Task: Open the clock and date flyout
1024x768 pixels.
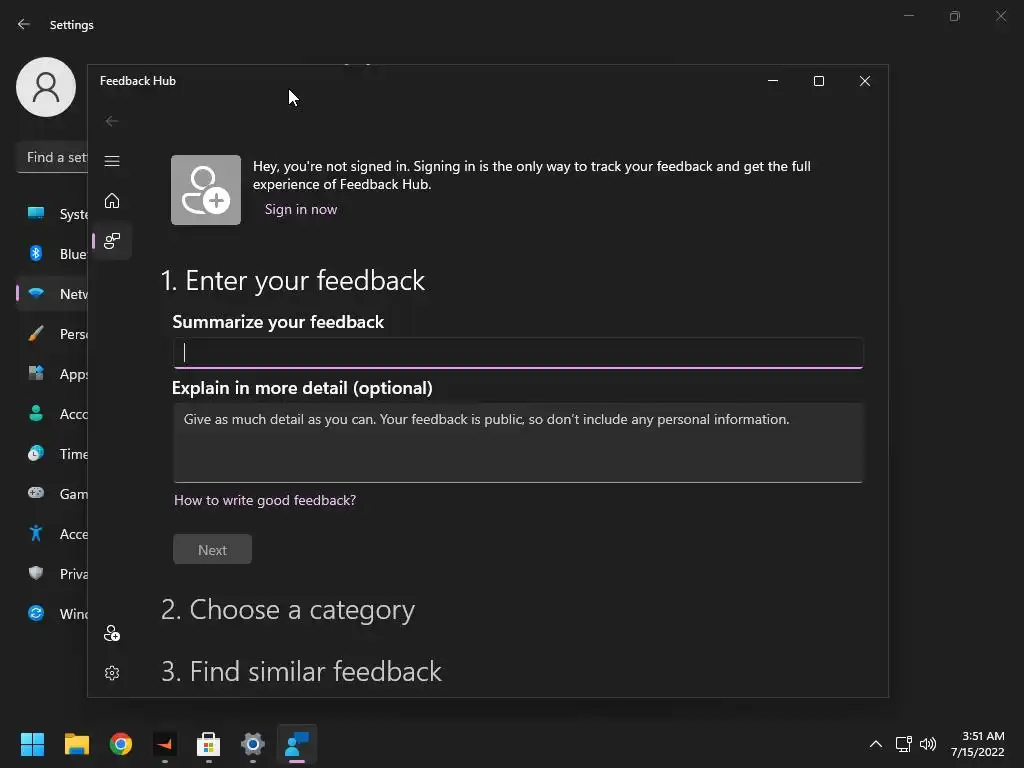Action: [978, 744]
